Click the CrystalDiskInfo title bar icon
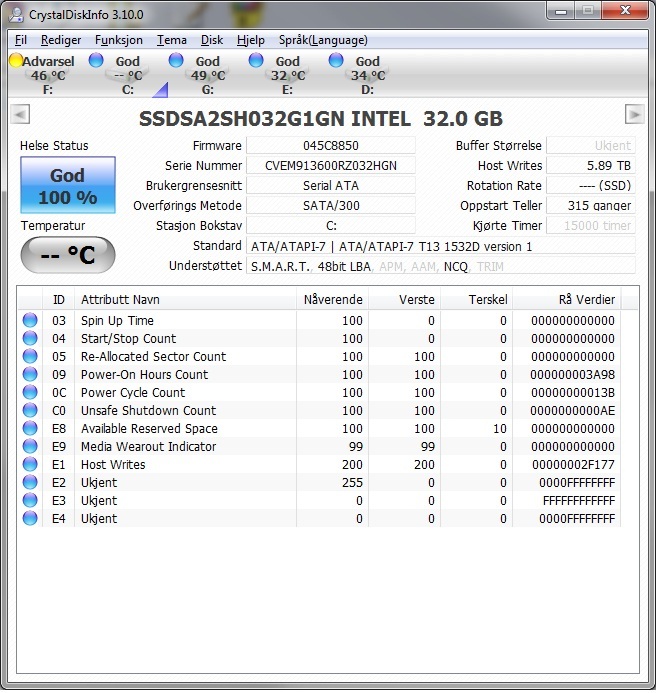658x693 pixels. point(16,15)
